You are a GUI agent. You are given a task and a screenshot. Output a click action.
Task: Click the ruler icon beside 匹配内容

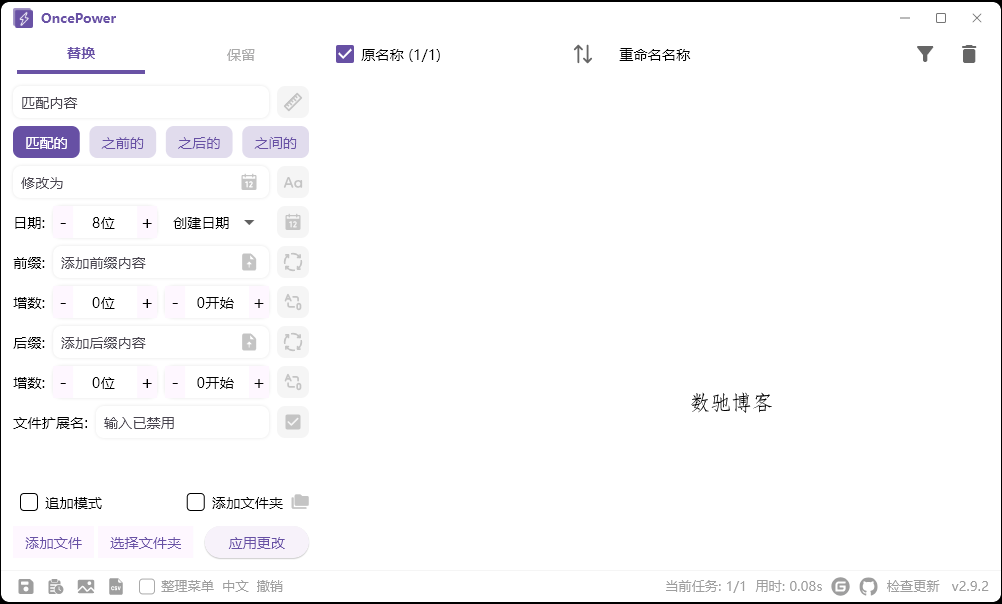point(293,102)
